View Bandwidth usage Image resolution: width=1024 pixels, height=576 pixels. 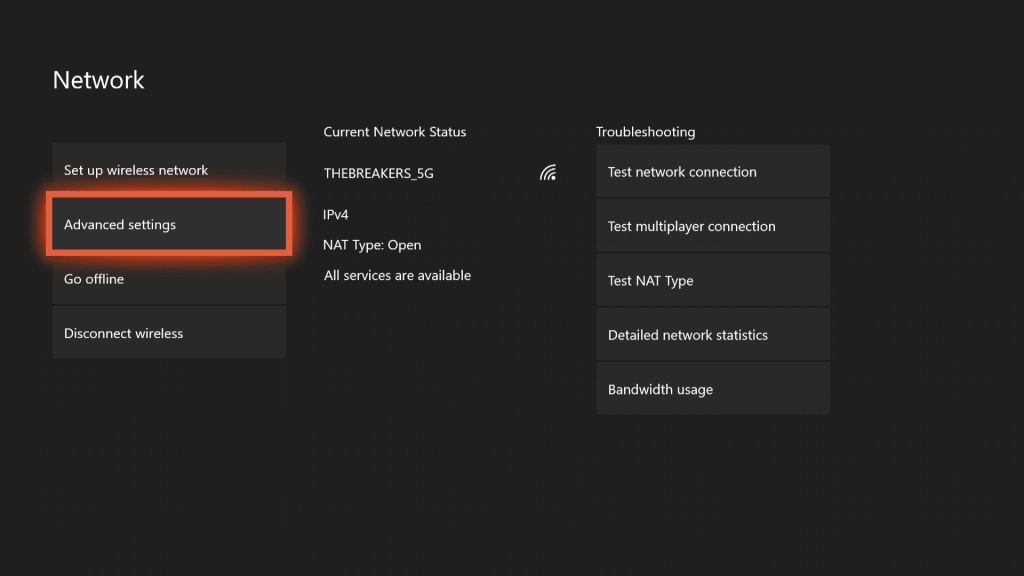pos(712,389)
